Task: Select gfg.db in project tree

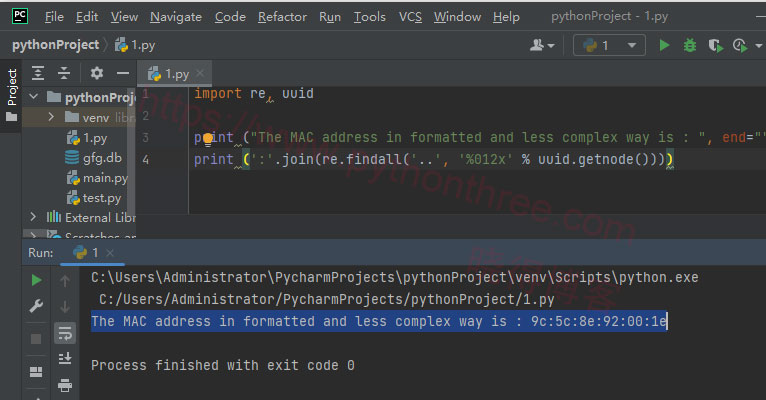Action: [x=93, y=158]
